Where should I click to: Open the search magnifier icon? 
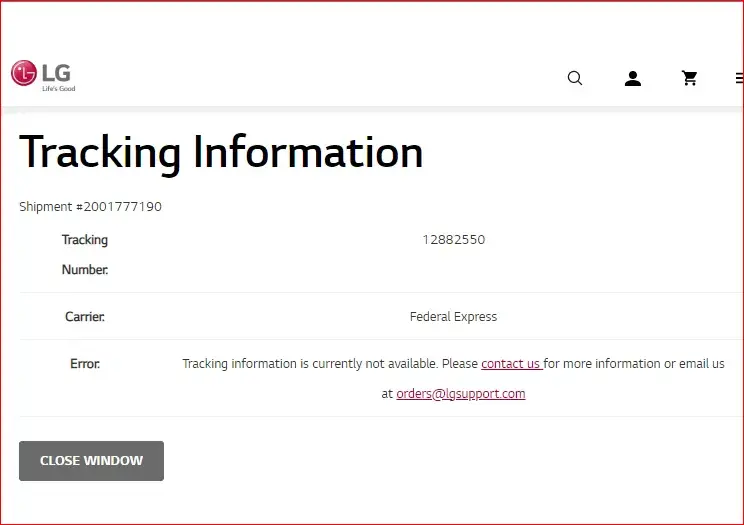(x=575, y=78)
